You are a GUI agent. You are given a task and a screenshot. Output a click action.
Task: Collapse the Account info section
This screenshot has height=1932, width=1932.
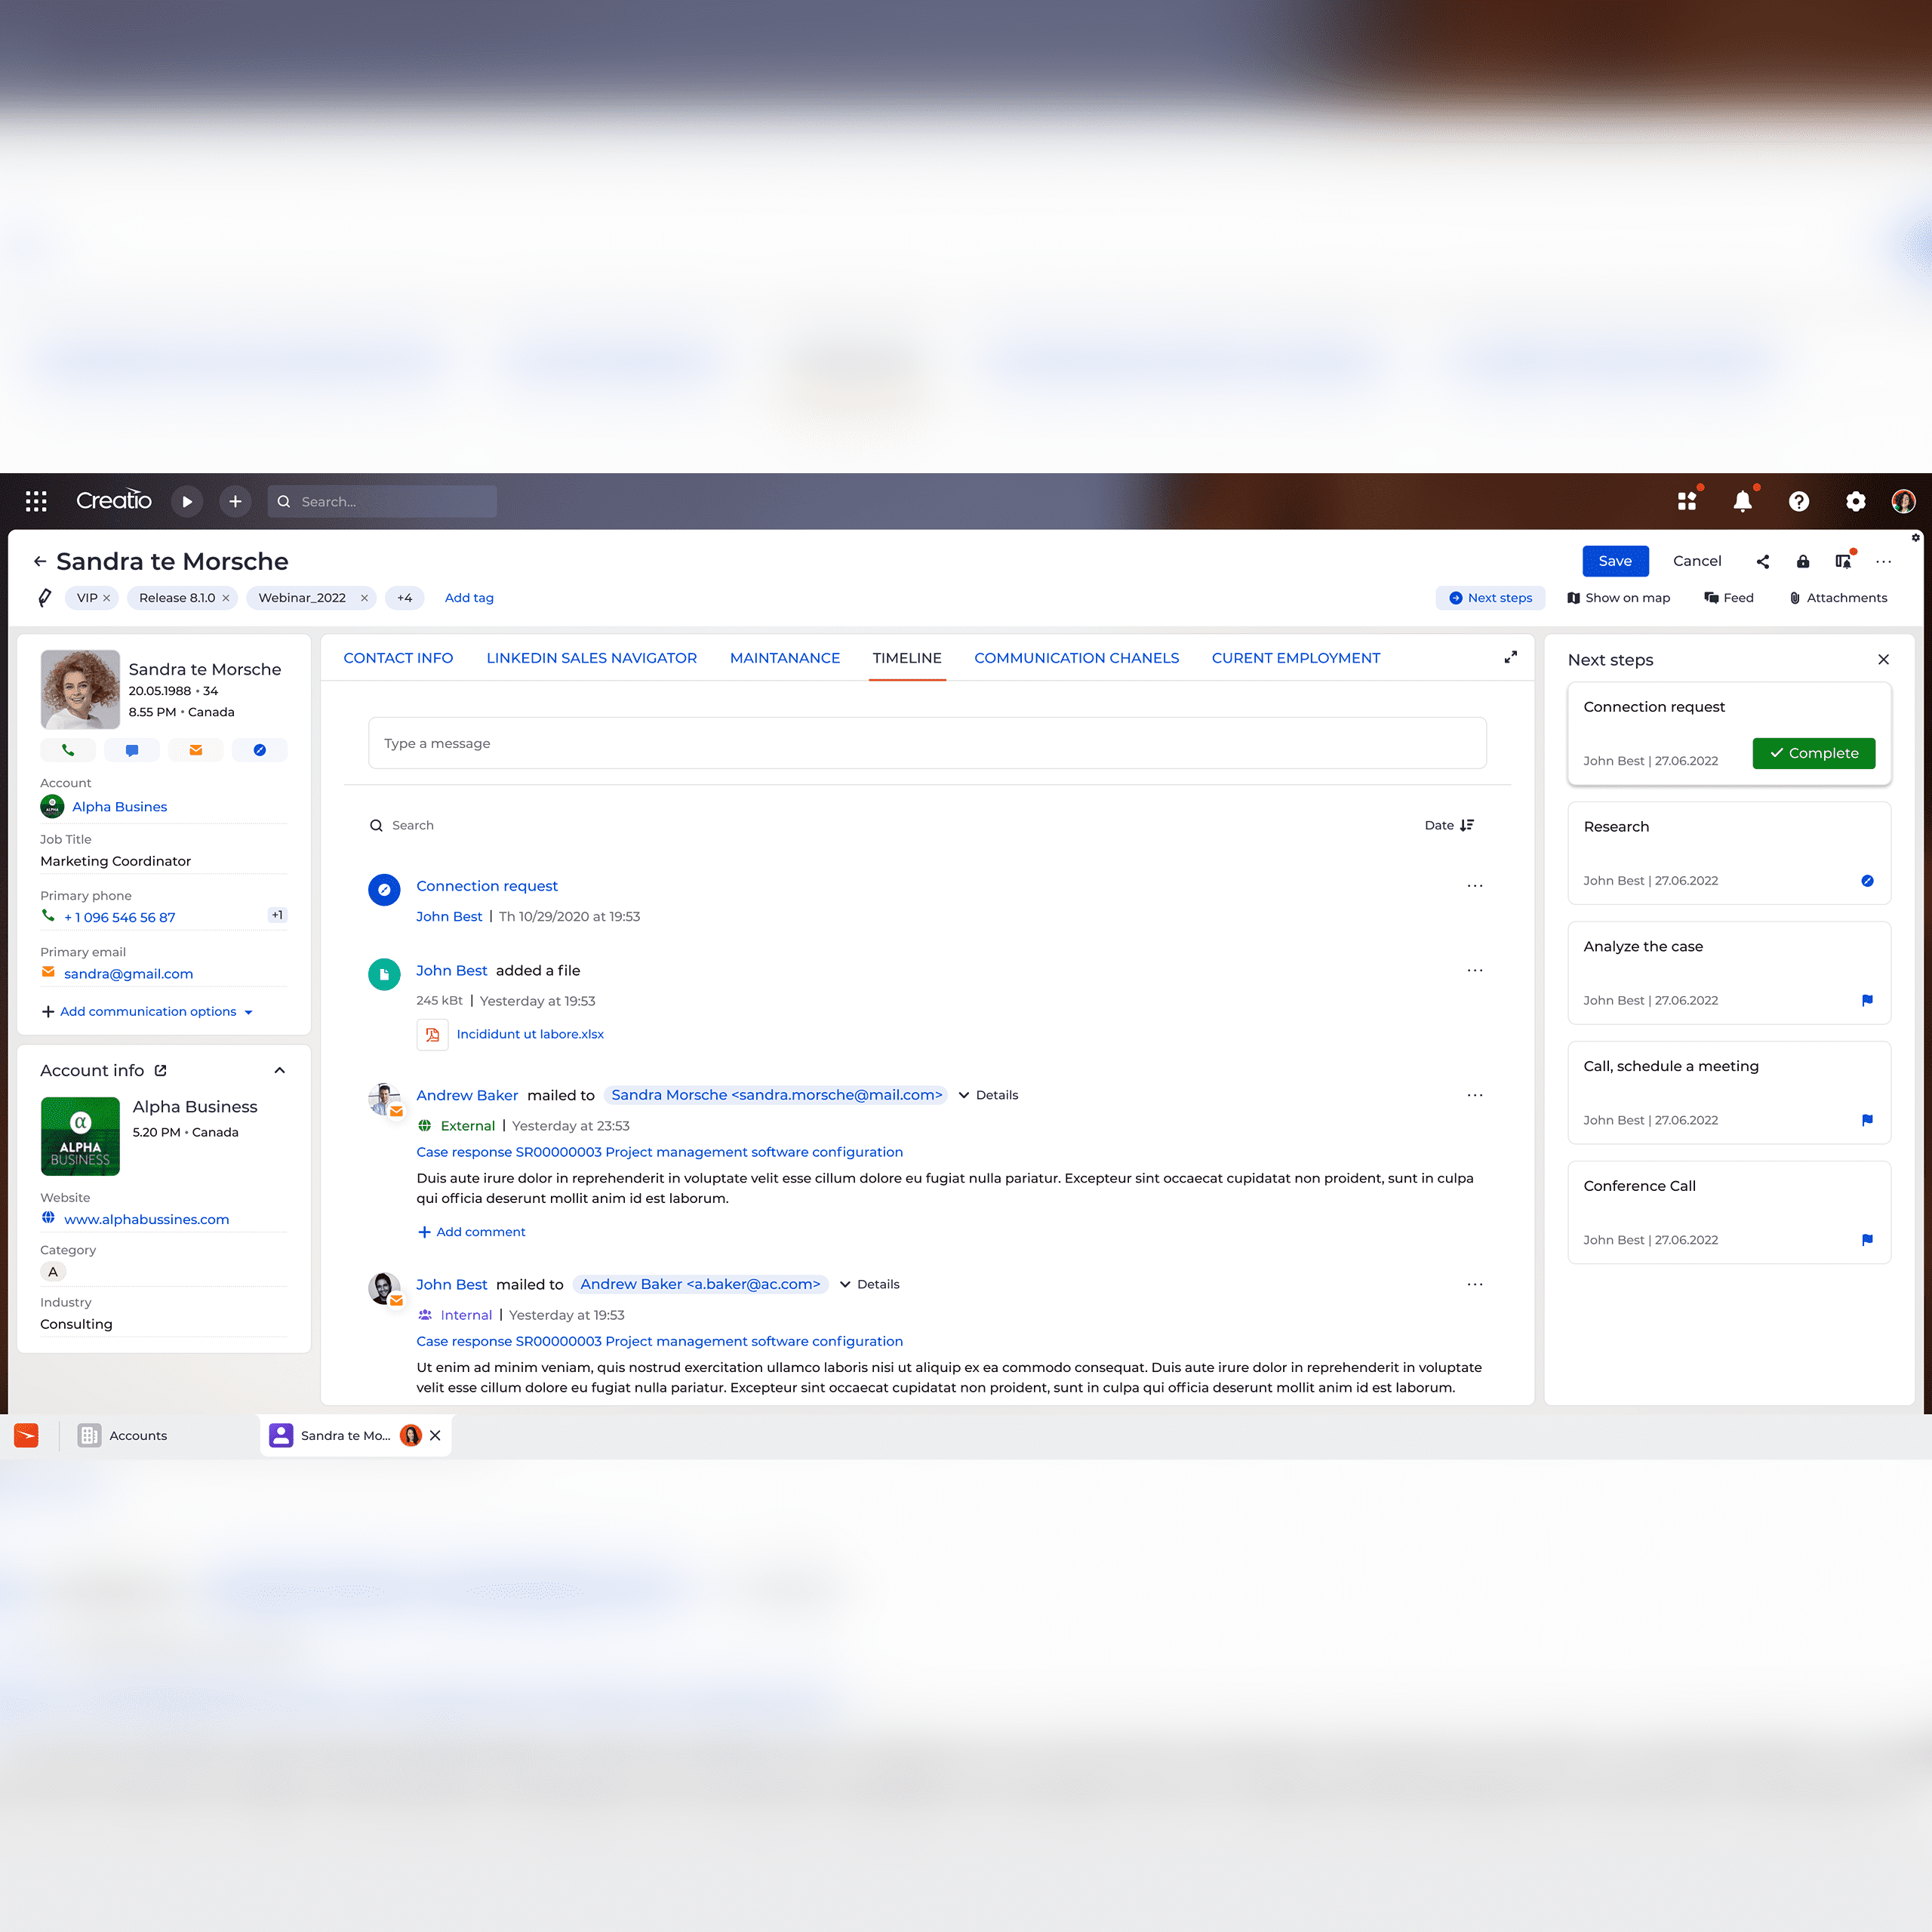280,1070
